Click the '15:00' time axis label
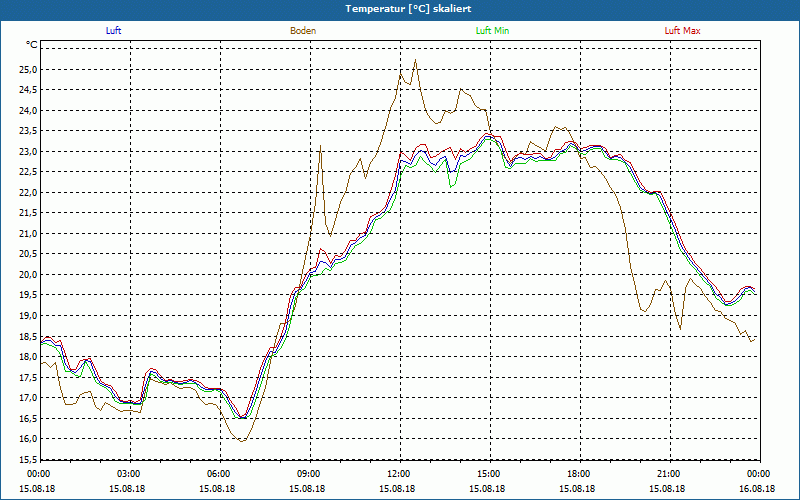This screenshot has width=800, height=500. click(x=488, y=474)
